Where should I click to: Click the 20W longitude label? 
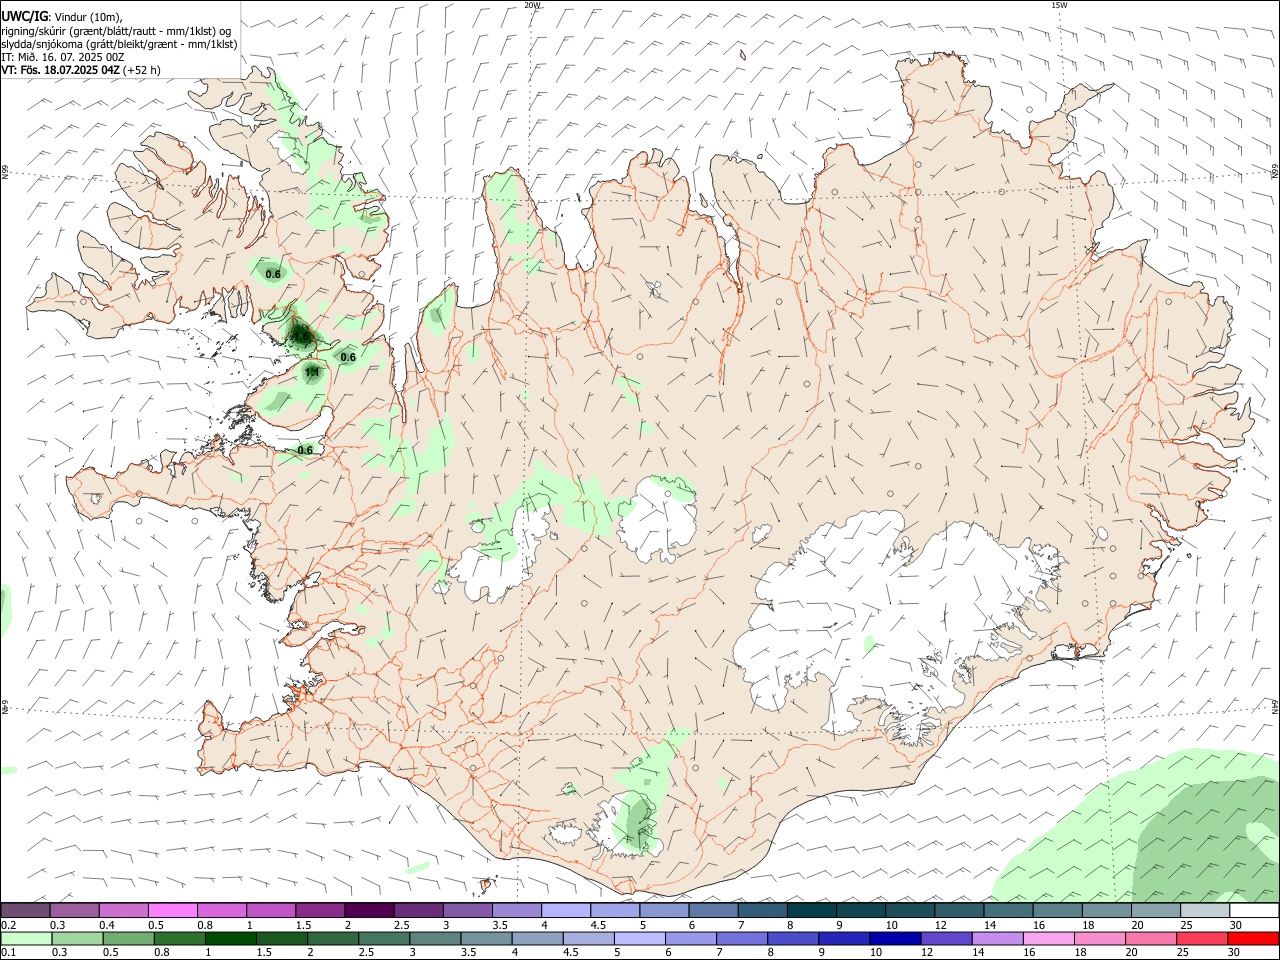532,5
